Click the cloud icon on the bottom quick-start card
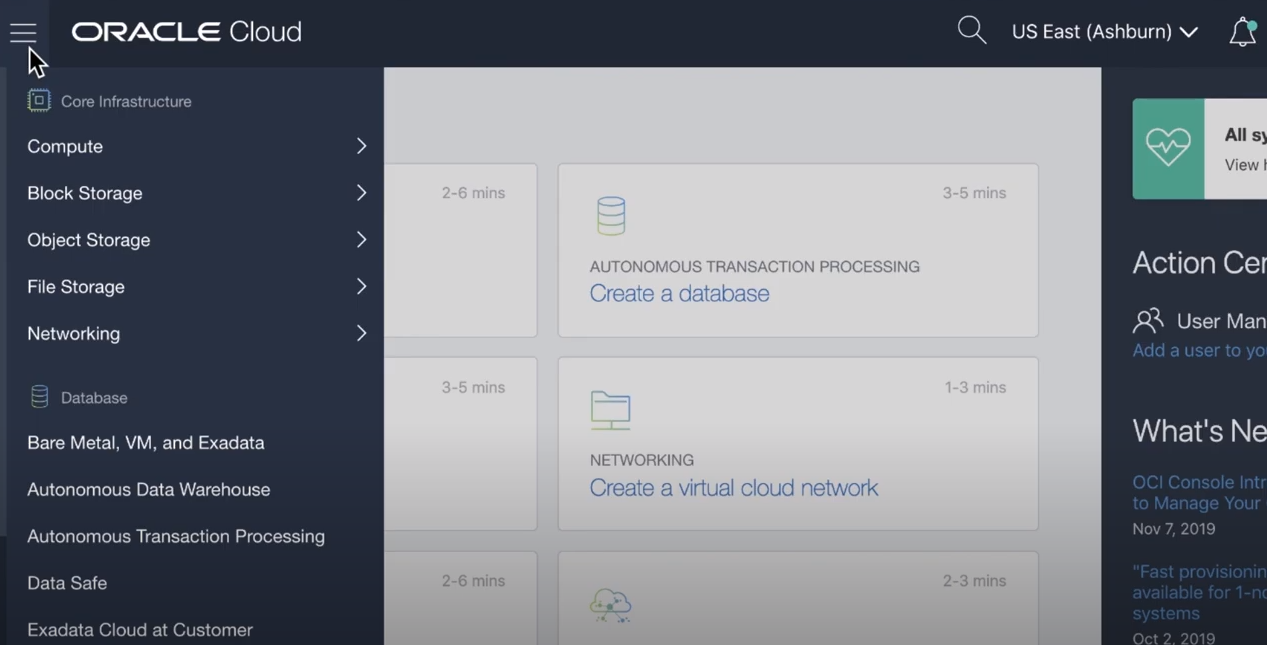Screen dimensions: 1267x645 pos(611,605)
